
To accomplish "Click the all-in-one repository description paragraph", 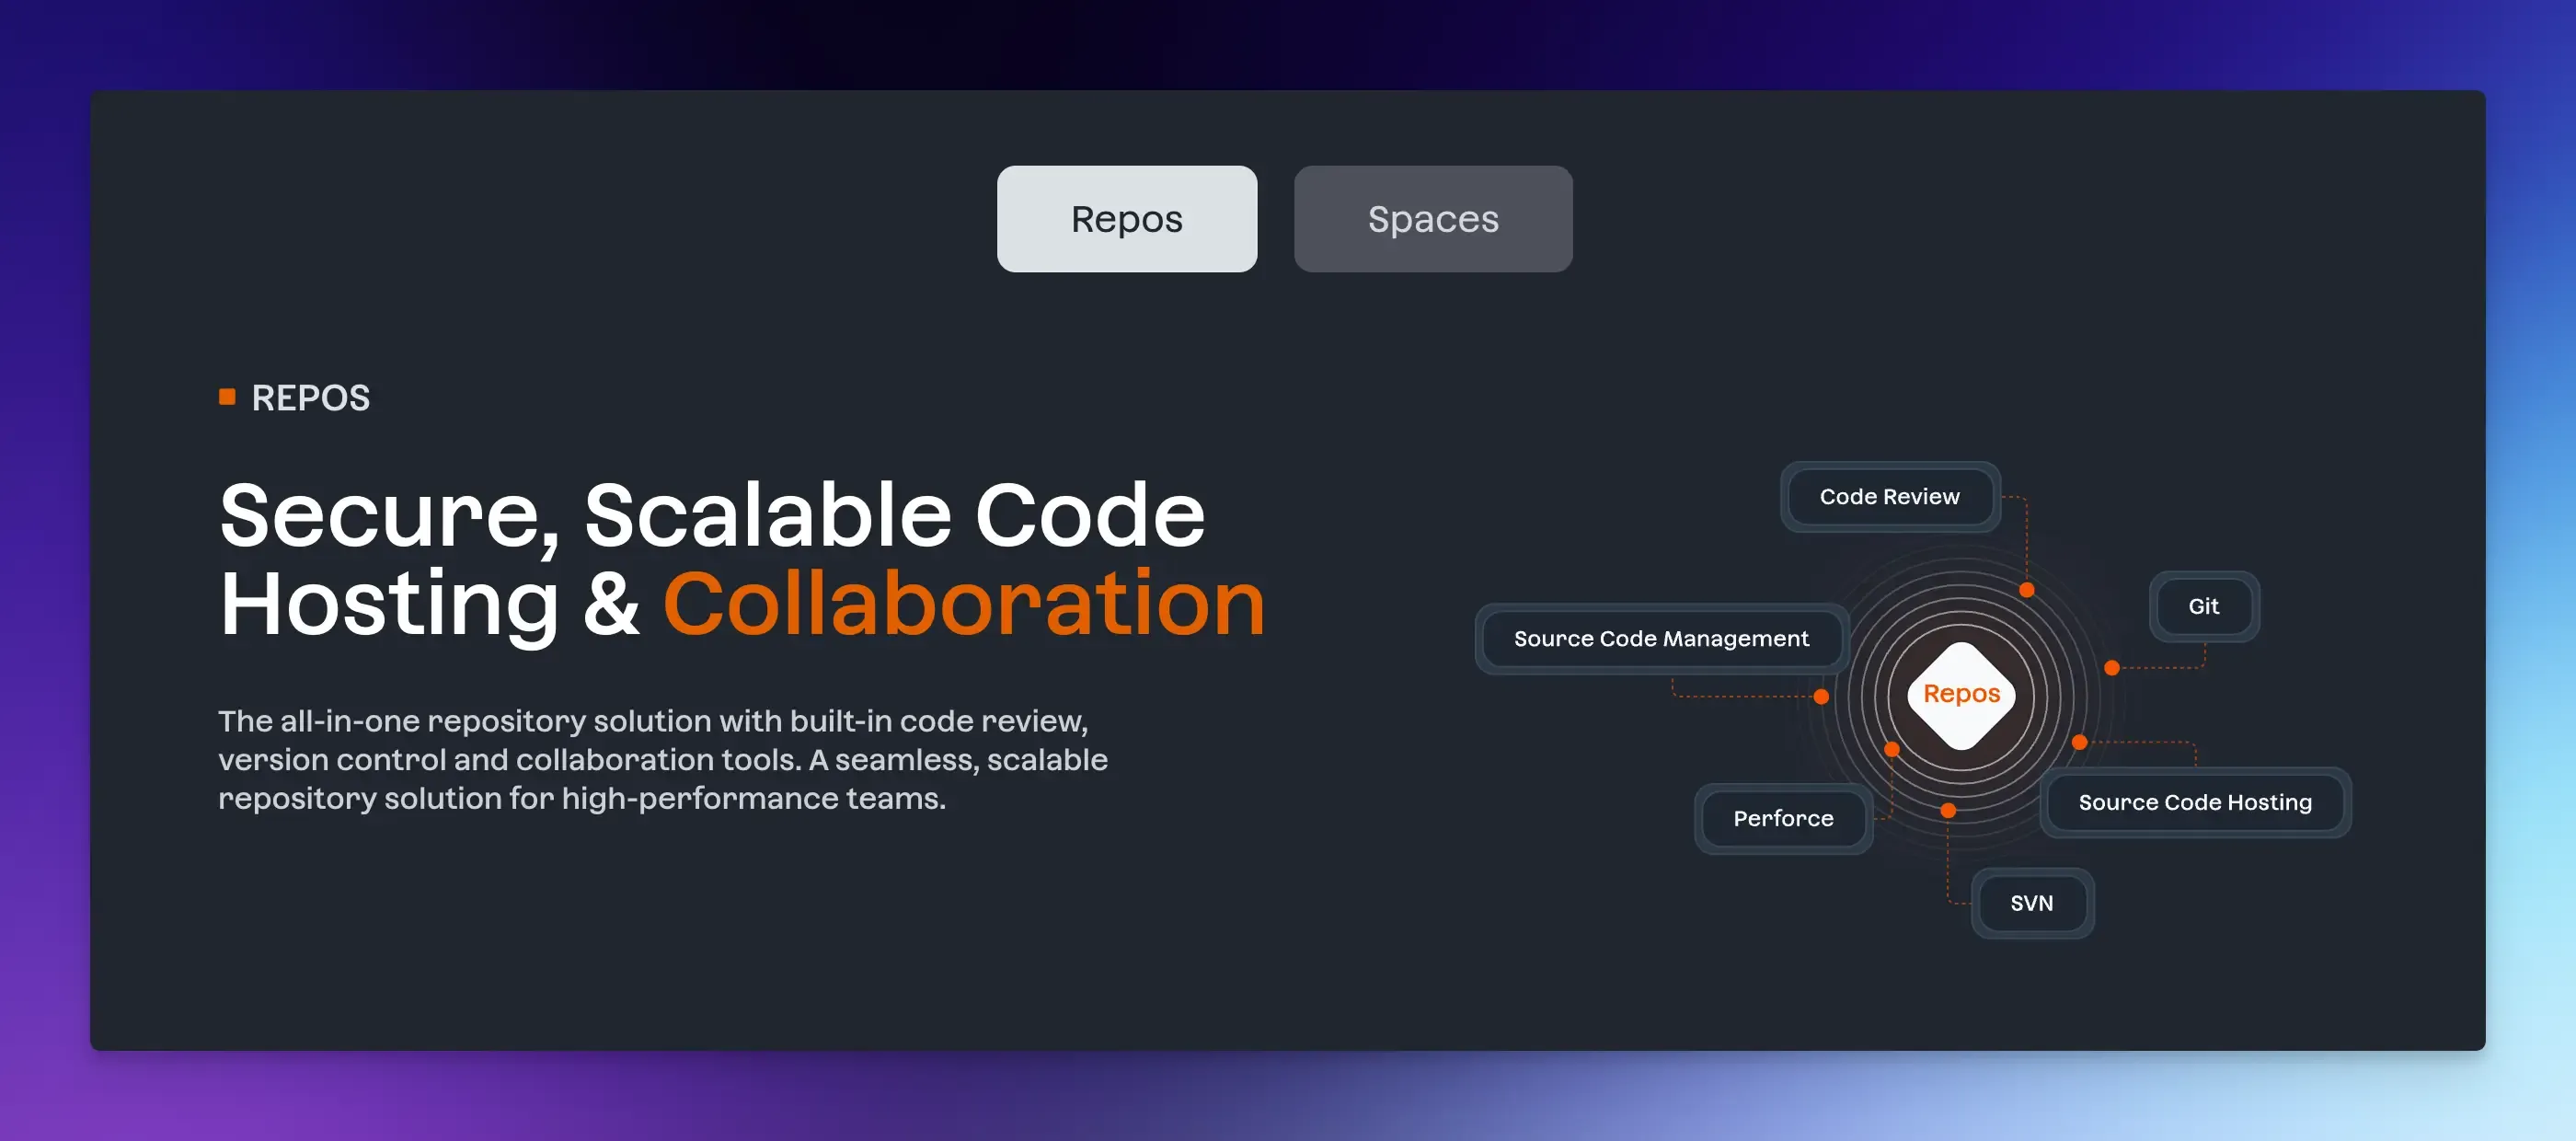I will click(662, 759).
